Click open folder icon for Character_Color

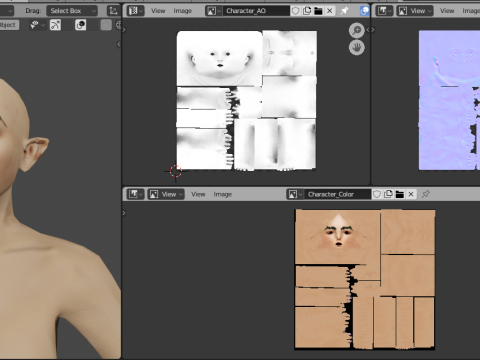coord(400,194)
